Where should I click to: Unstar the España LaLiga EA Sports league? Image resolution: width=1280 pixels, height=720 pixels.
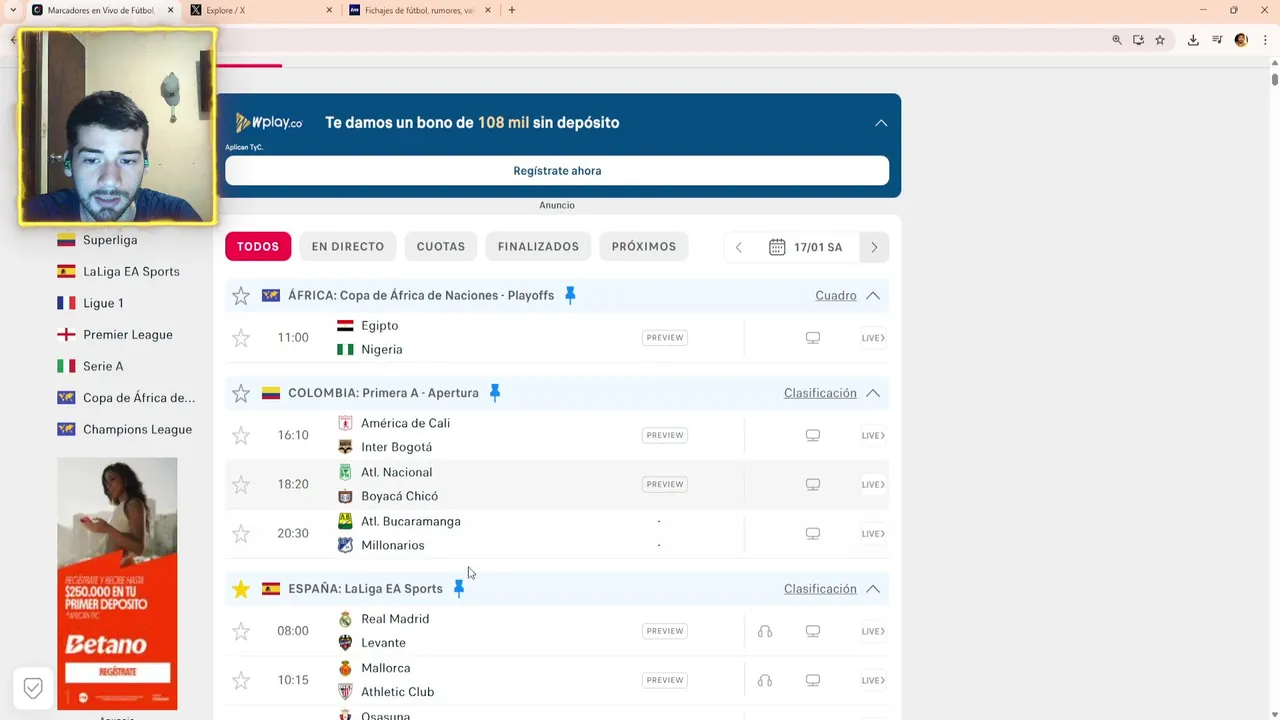pos(241,590)
